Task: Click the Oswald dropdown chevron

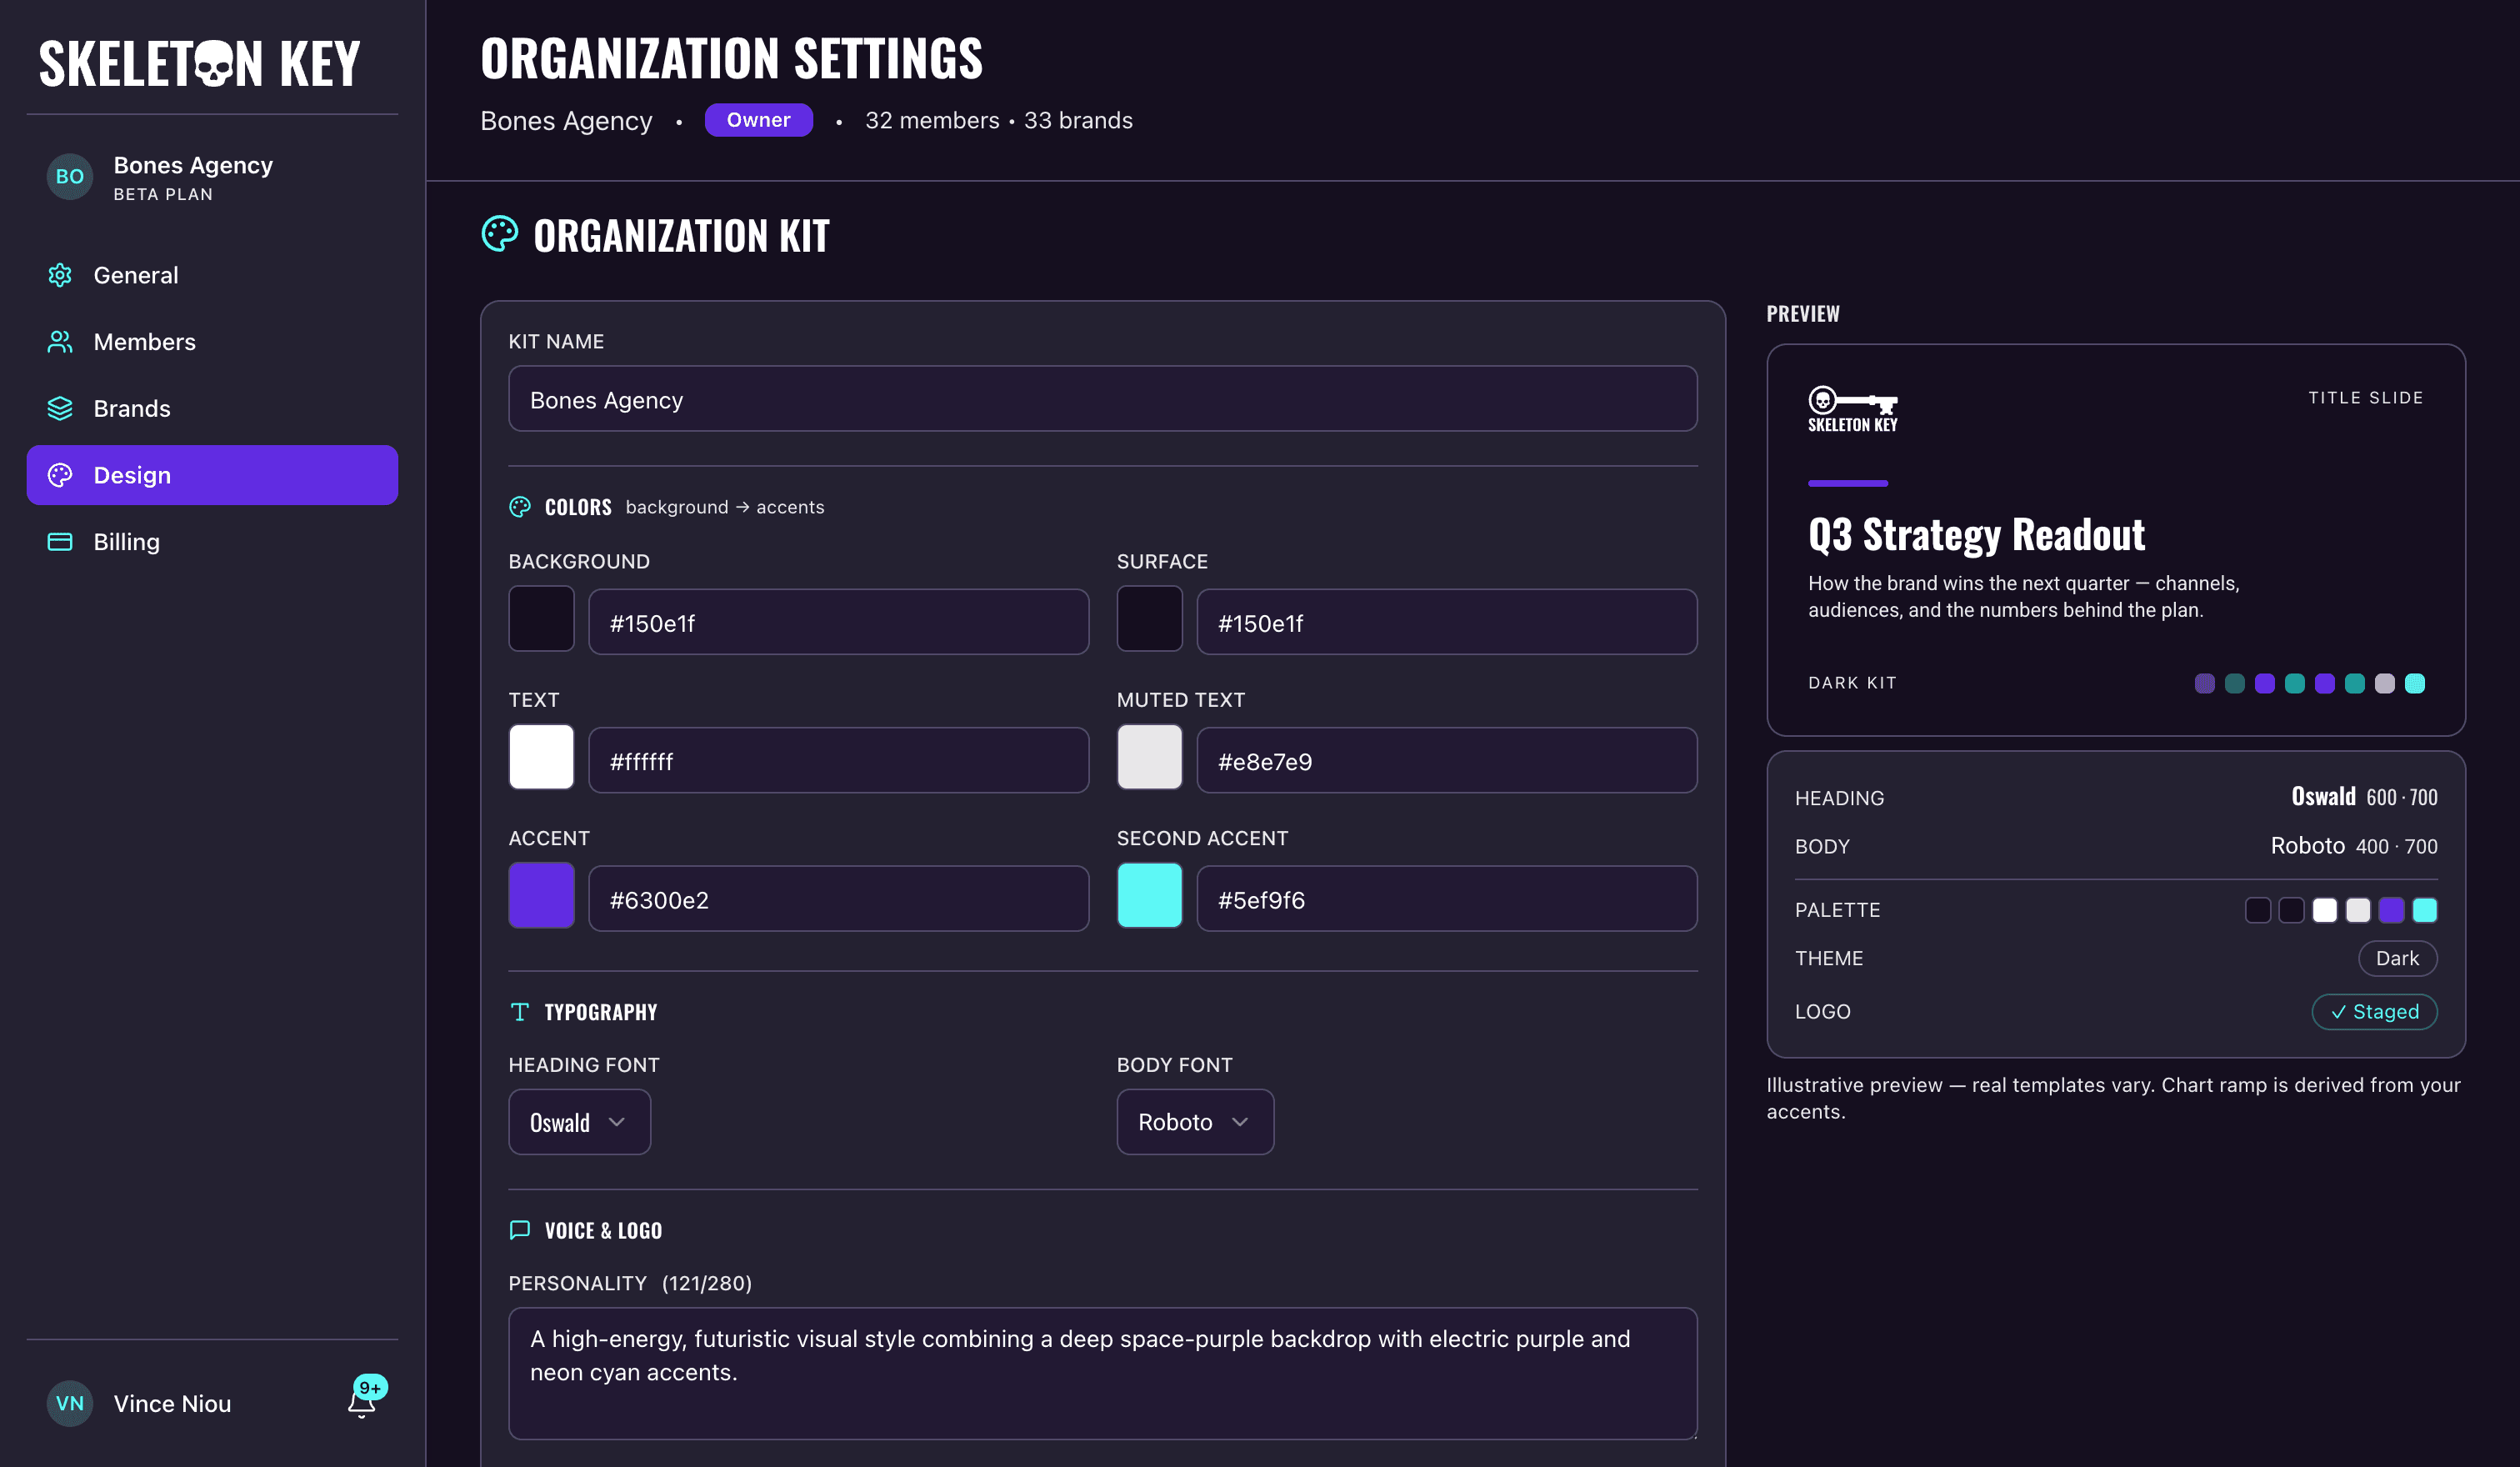Action: pos(617,1122)
